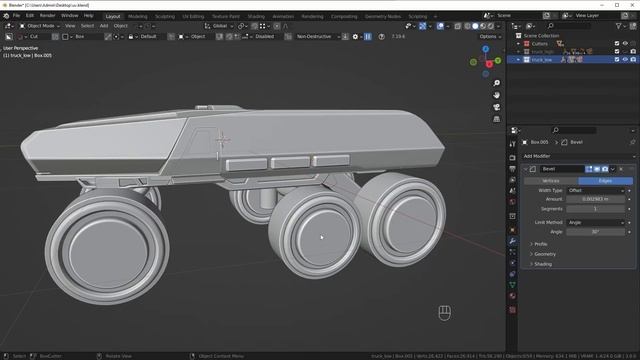Open the Physics properties tab icon
This screenshot has height=360, width=640.
(x=512, y=263)
